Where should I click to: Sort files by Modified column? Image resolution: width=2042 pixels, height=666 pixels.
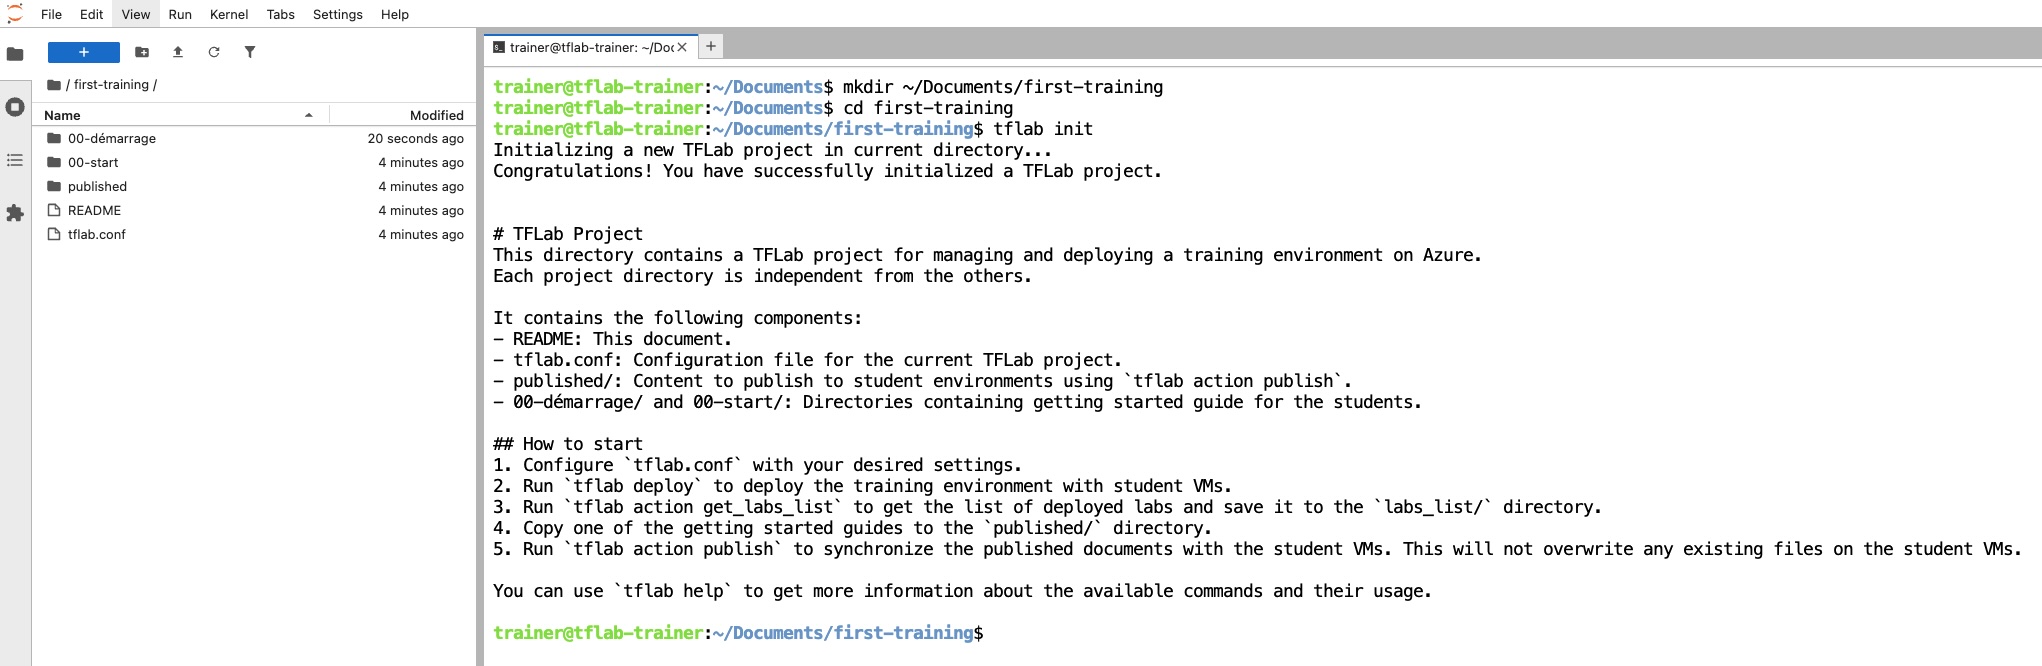click(x=436, y=115)
